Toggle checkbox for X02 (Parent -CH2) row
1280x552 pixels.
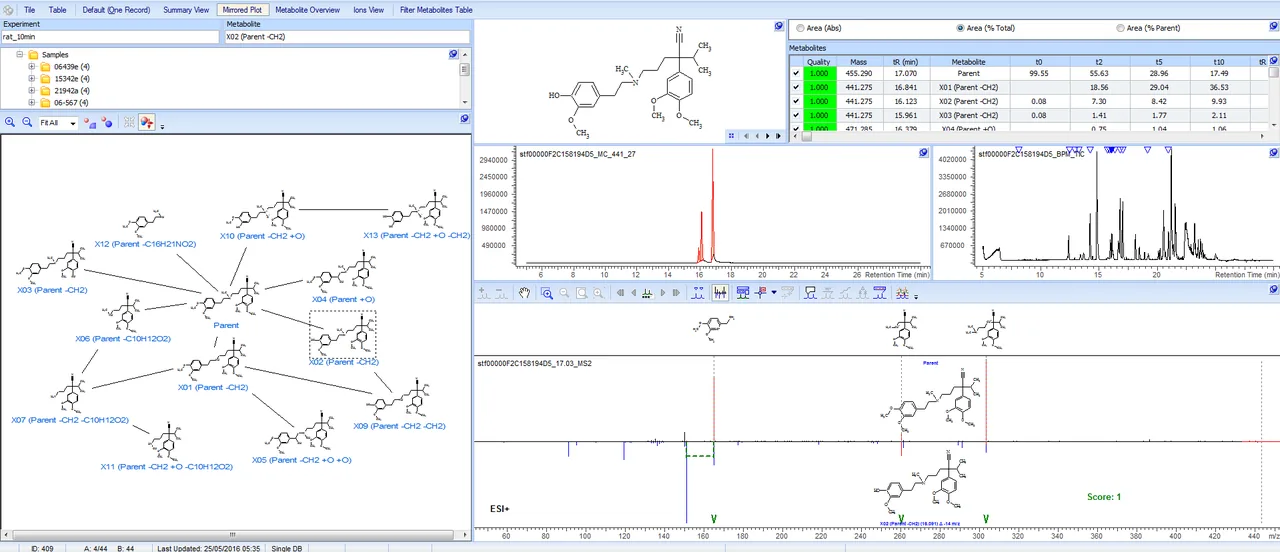point(796,102)
